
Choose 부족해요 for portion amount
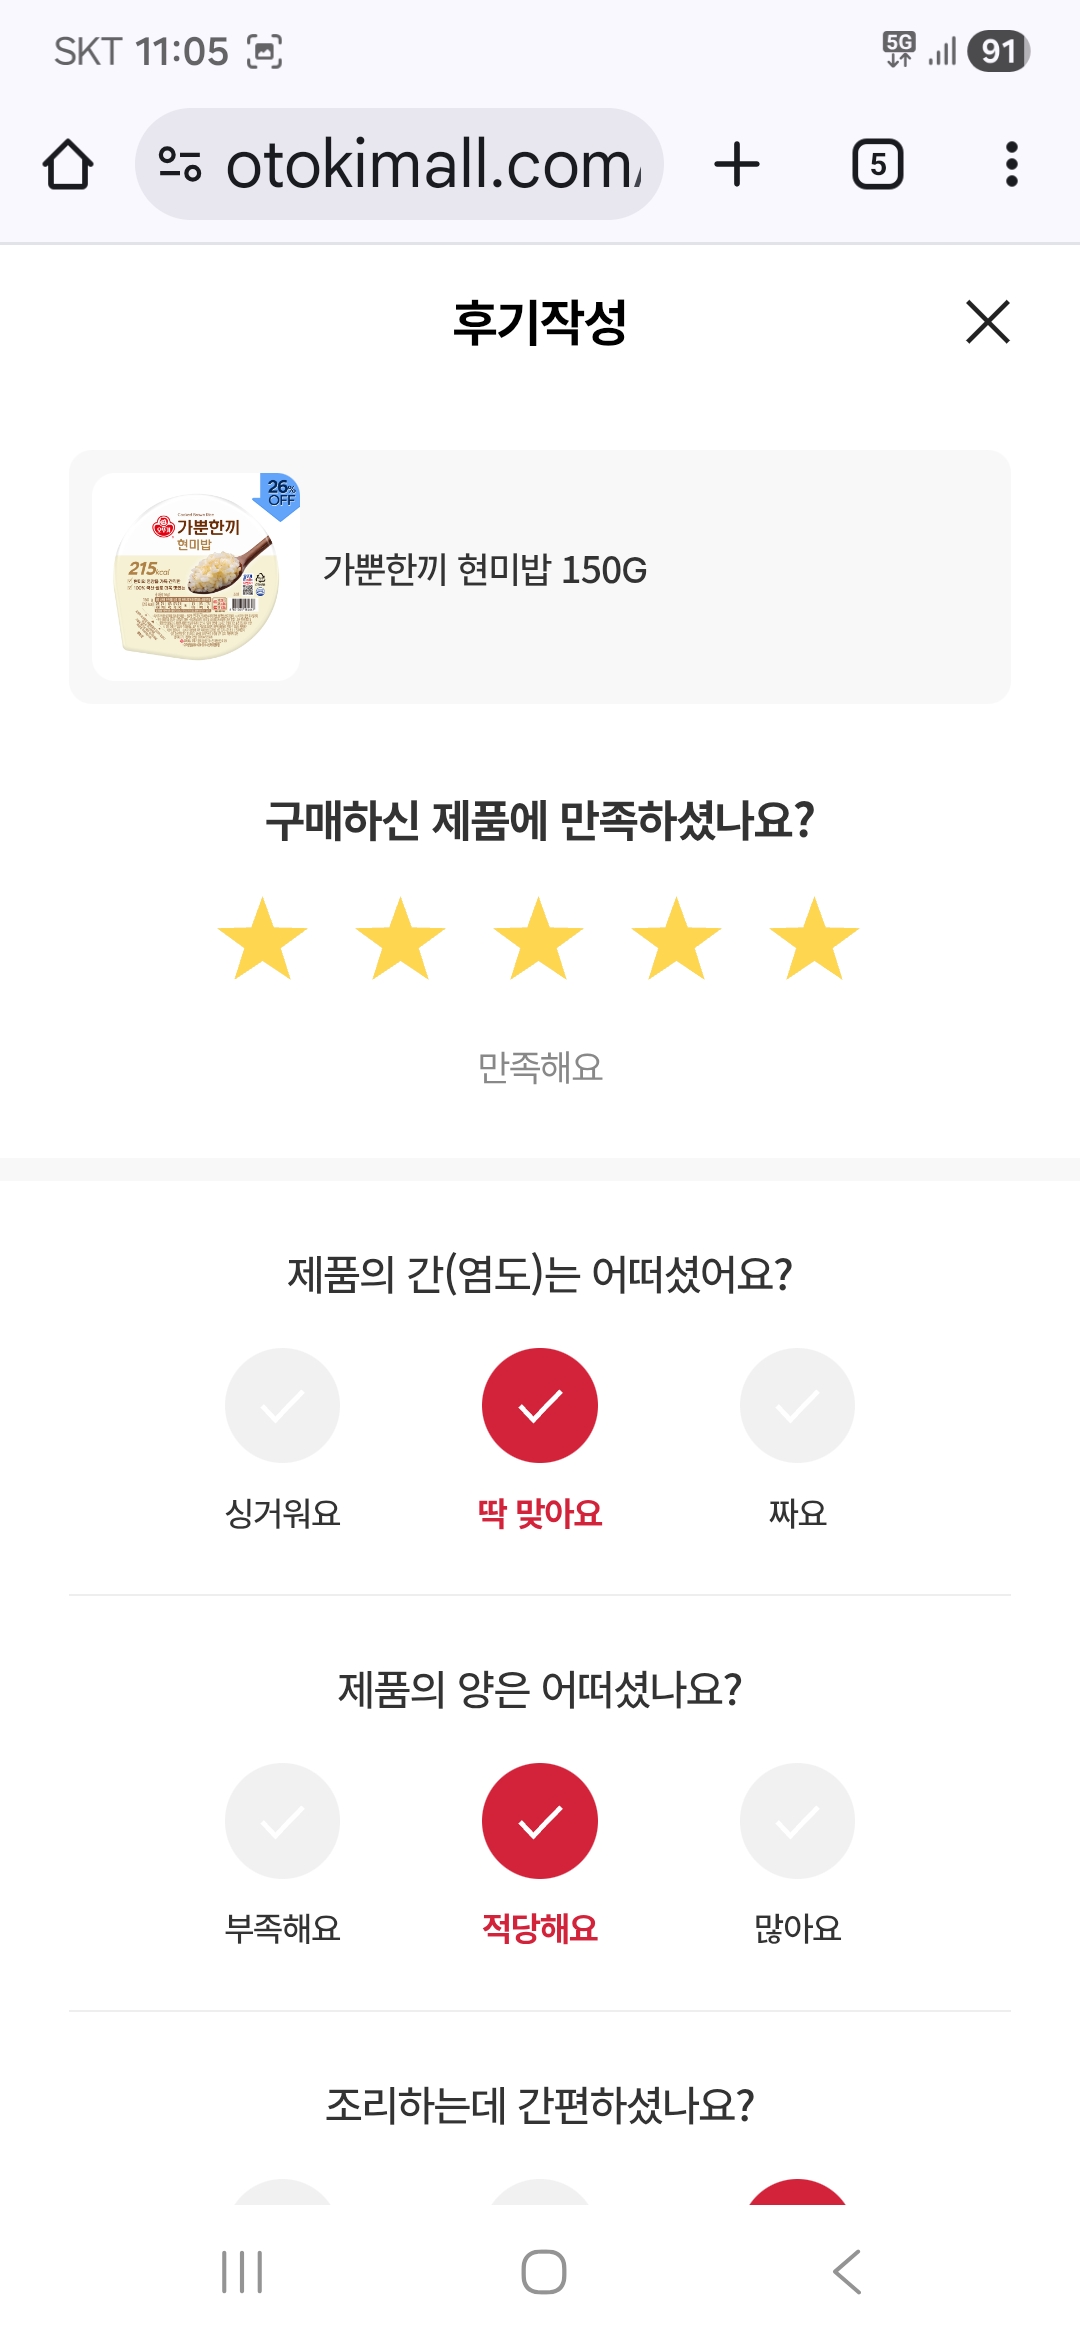(x=282, y=1821)
